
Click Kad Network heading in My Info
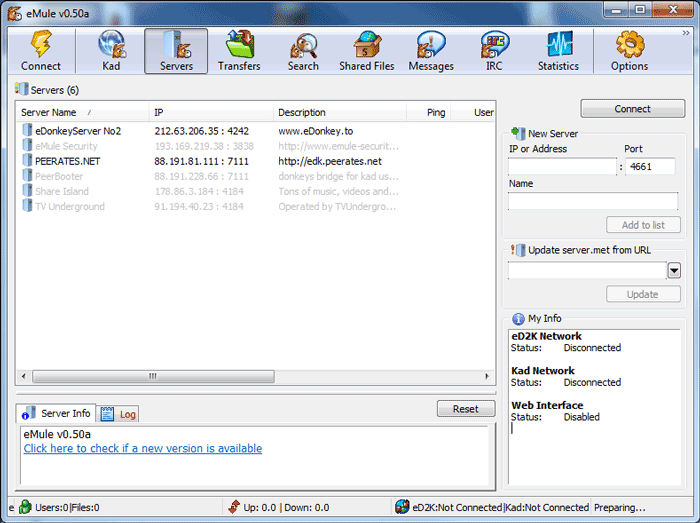[x=543, y=371]
